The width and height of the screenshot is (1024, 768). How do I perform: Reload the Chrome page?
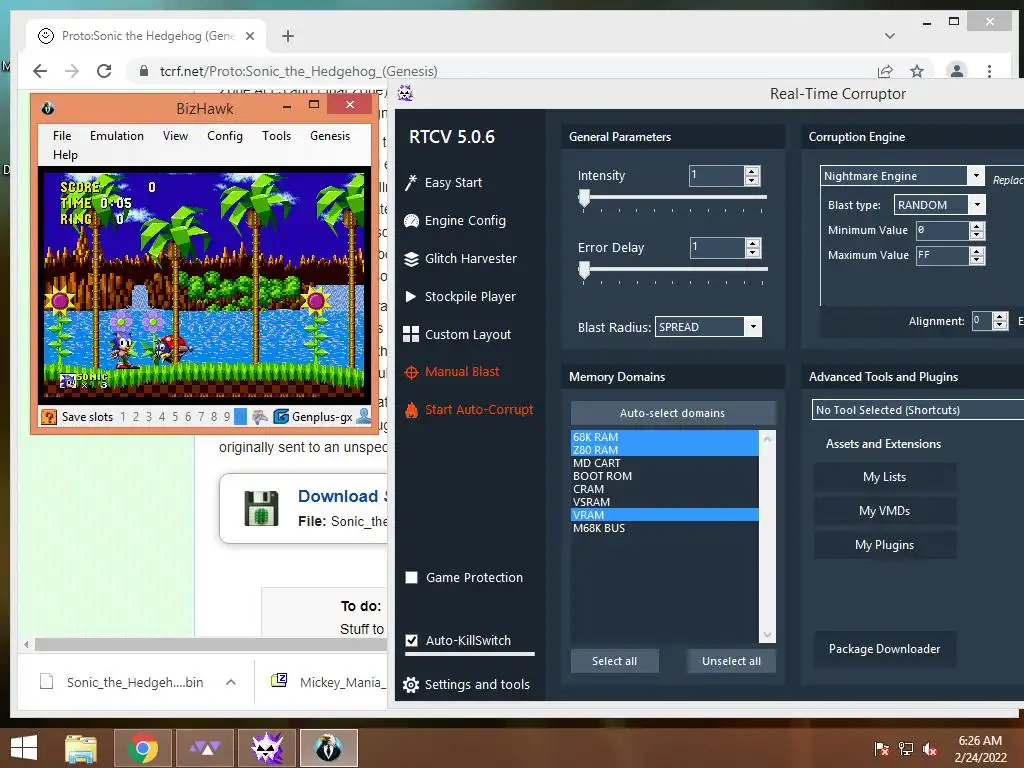pos(104,71)
